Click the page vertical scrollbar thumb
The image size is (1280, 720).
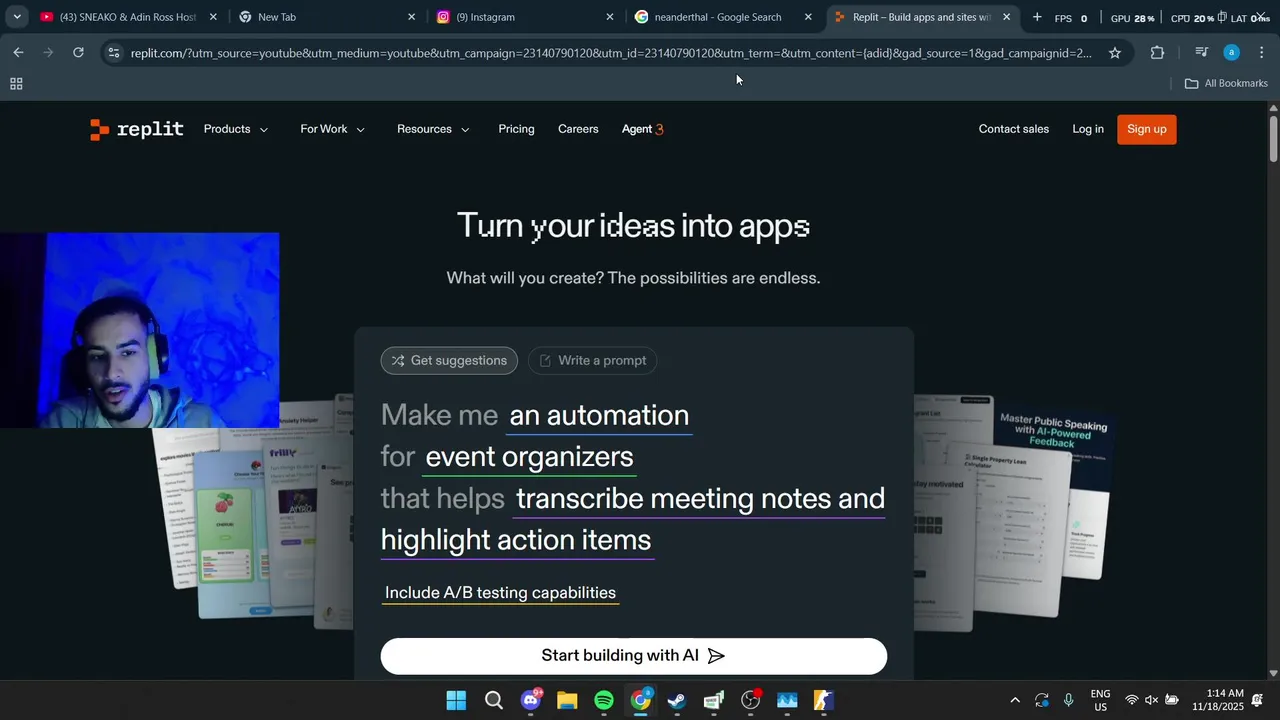(x=1273, y=138)
